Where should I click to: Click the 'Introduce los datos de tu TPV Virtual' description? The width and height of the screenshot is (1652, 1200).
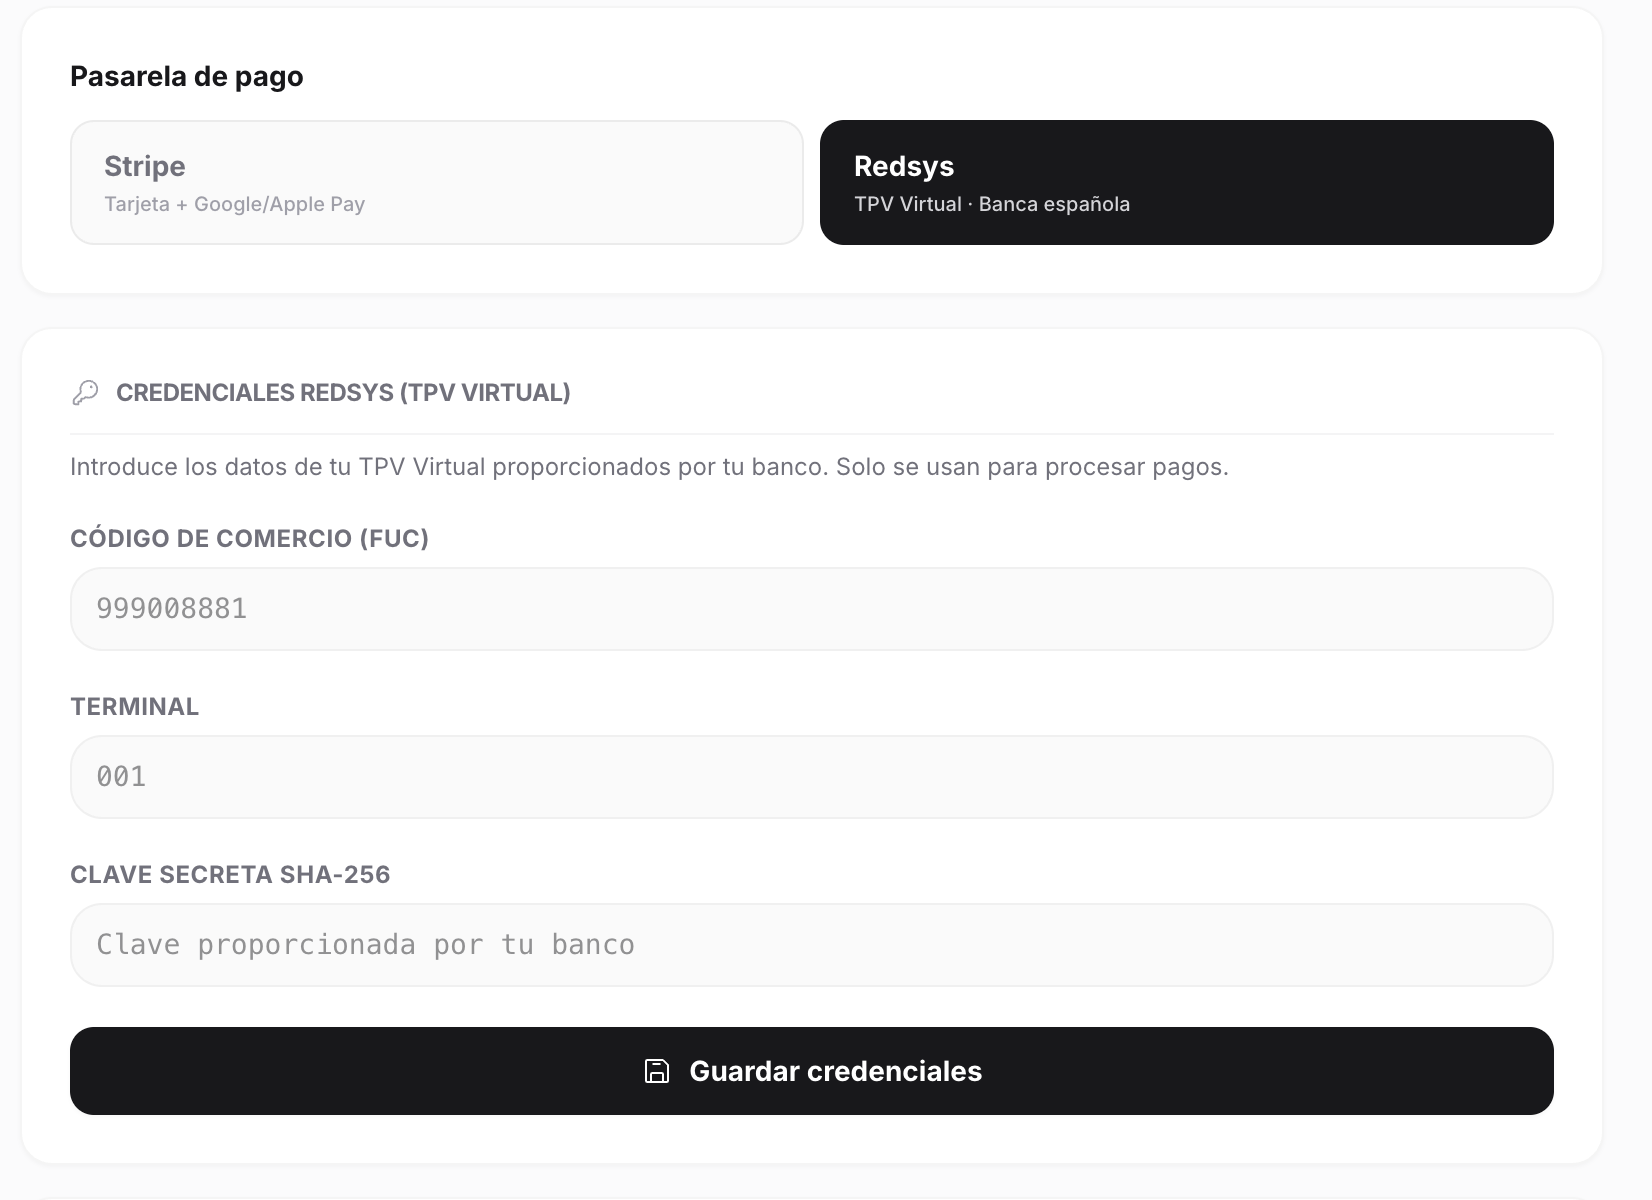tap(649, 467)
